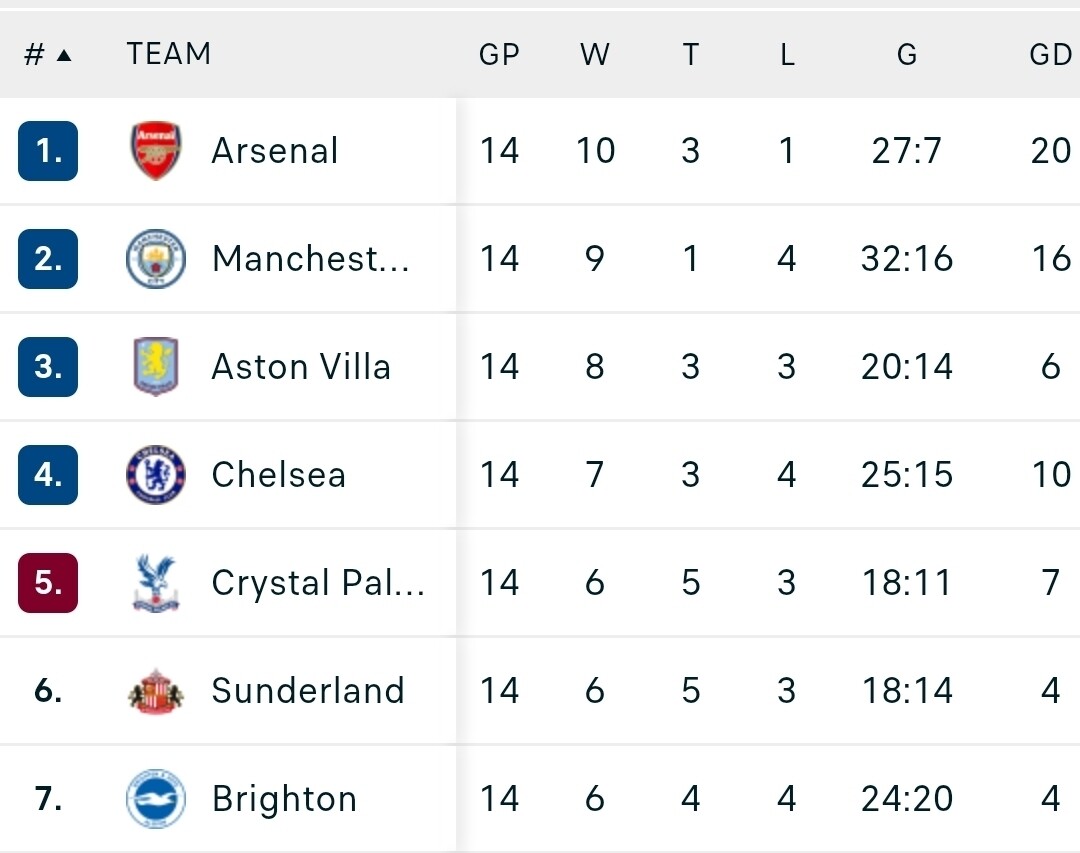Screen dimensions: 1080x853
Task: Click the TEAM column header
Action: (169, 53)
